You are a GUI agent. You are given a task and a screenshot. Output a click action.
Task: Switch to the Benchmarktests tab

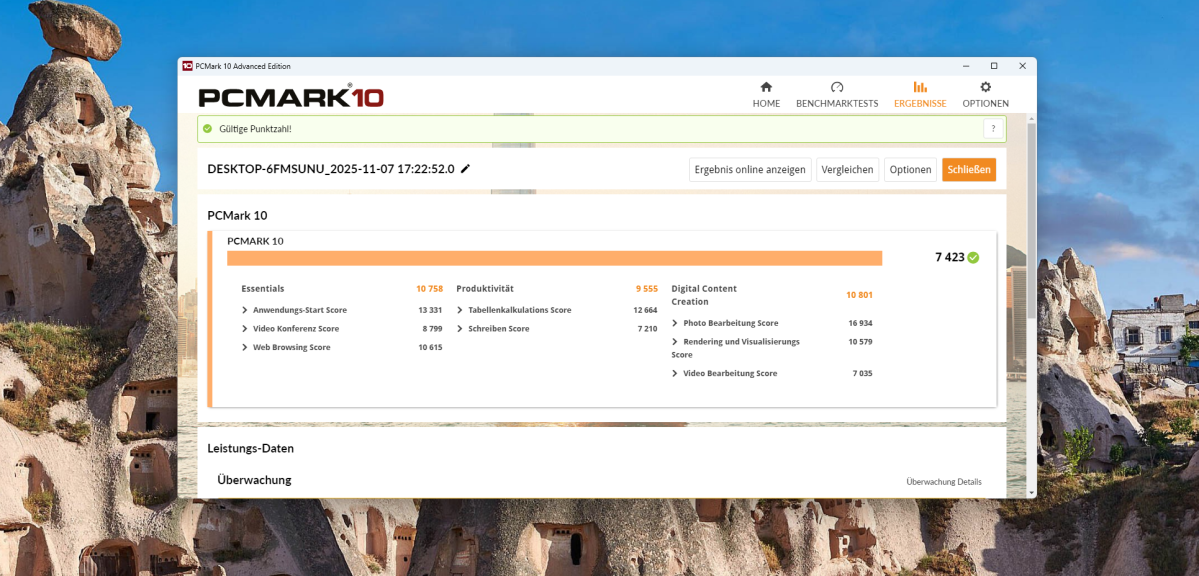pos(837,95)
